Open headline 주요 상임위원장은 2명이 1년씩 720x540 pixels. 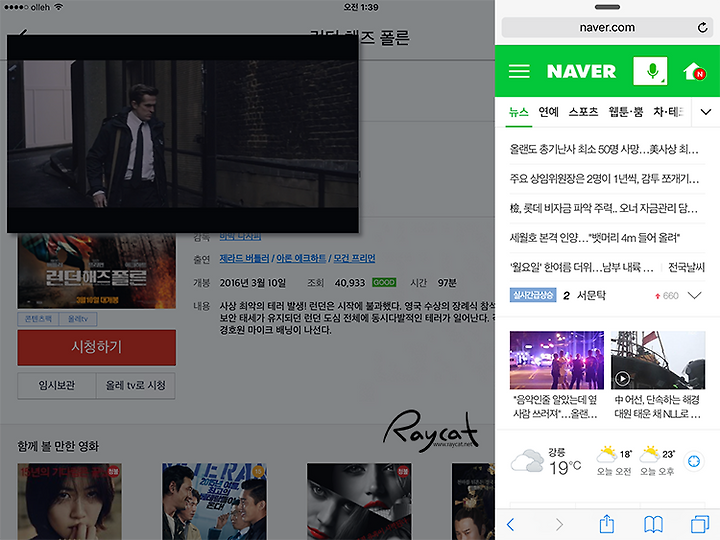click(604, 179)
